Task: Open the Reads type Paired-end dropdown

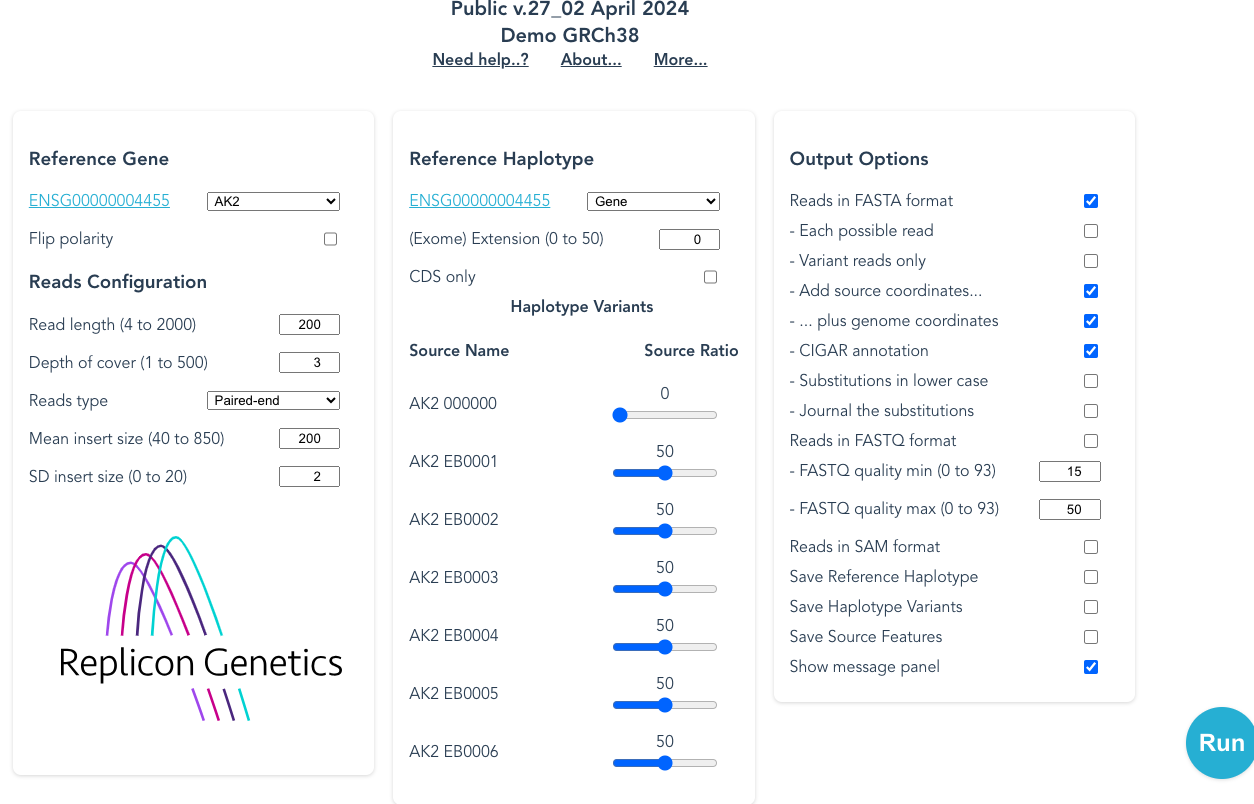Action: tap(272, 400)
